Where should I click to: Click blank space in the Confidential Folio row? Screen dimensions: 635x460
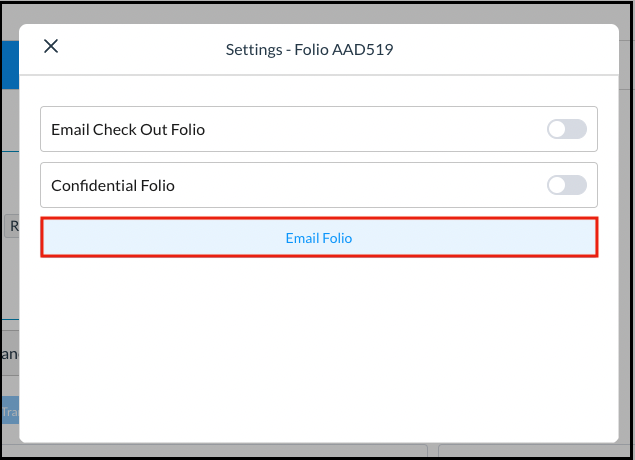click(380, 185)
